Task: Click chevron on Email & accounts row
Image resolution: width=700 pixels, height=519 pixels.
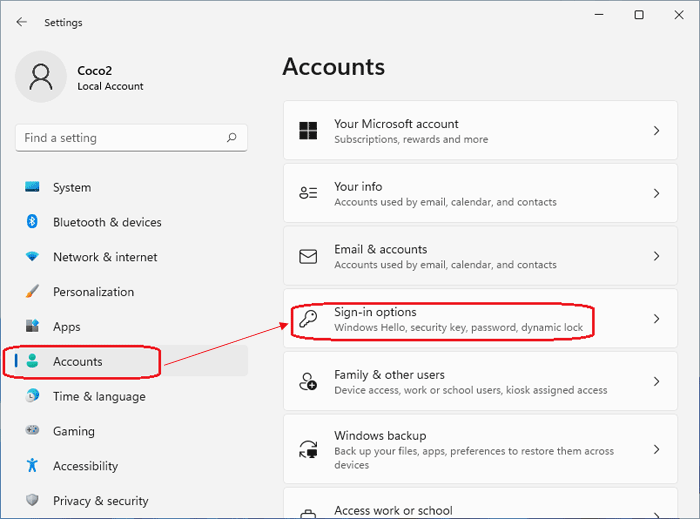Action: 656,256
